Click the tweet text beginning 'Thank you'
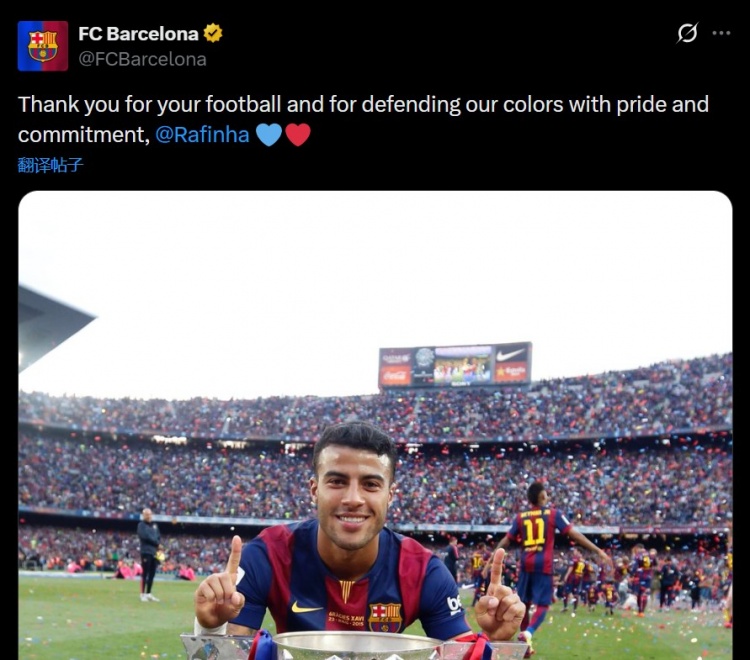This screenshot has height=660, width=750. pos(363,120)
